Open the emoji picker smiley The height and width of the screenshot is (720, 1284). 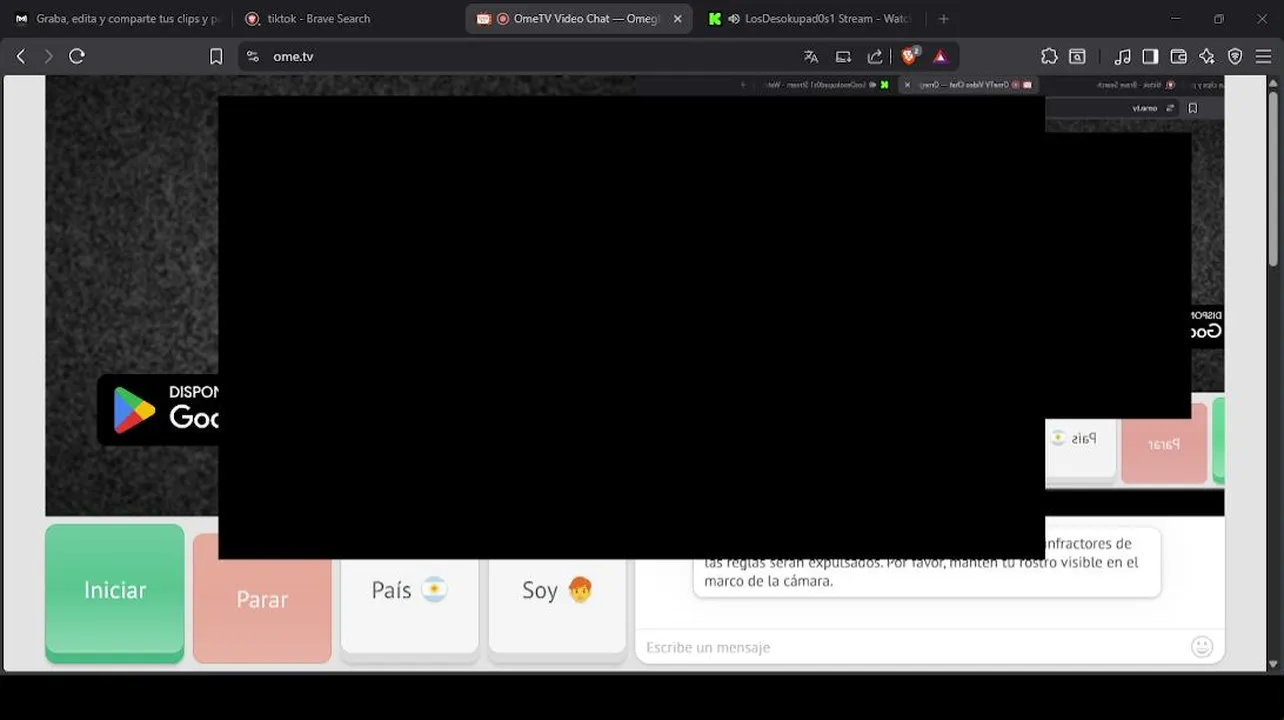[x=1202, y=647]
